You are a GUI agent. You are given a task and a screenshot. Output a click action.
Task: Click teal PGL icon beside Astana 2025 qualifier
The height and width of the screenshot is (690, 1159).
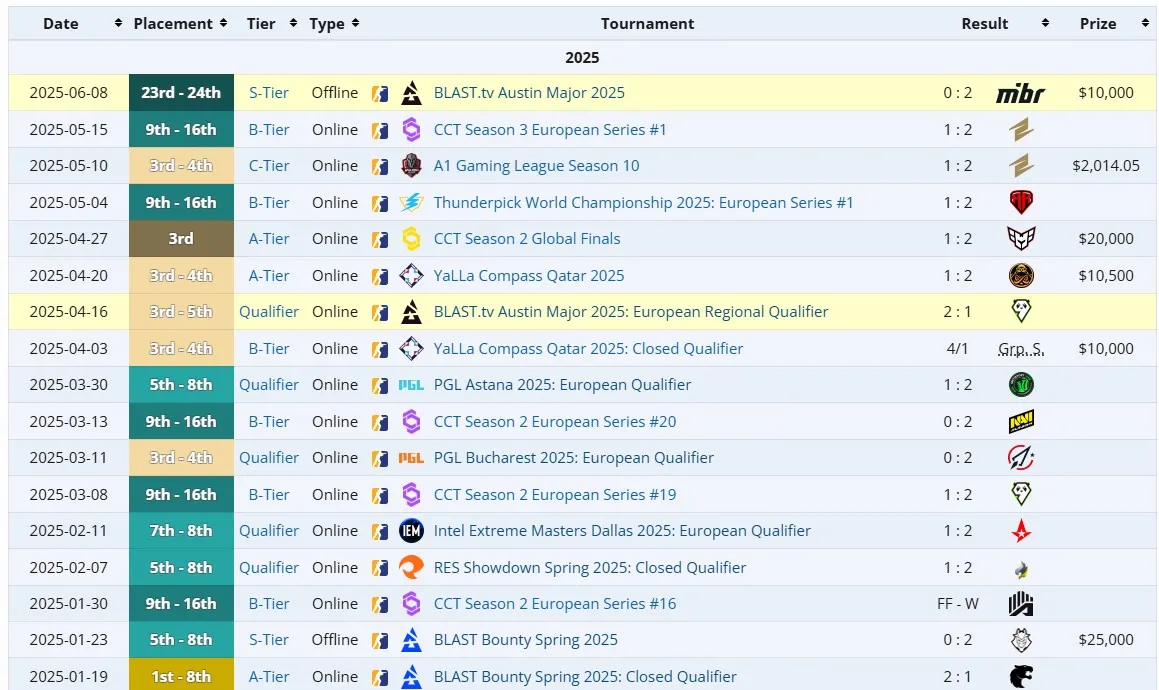click(411, 385)
